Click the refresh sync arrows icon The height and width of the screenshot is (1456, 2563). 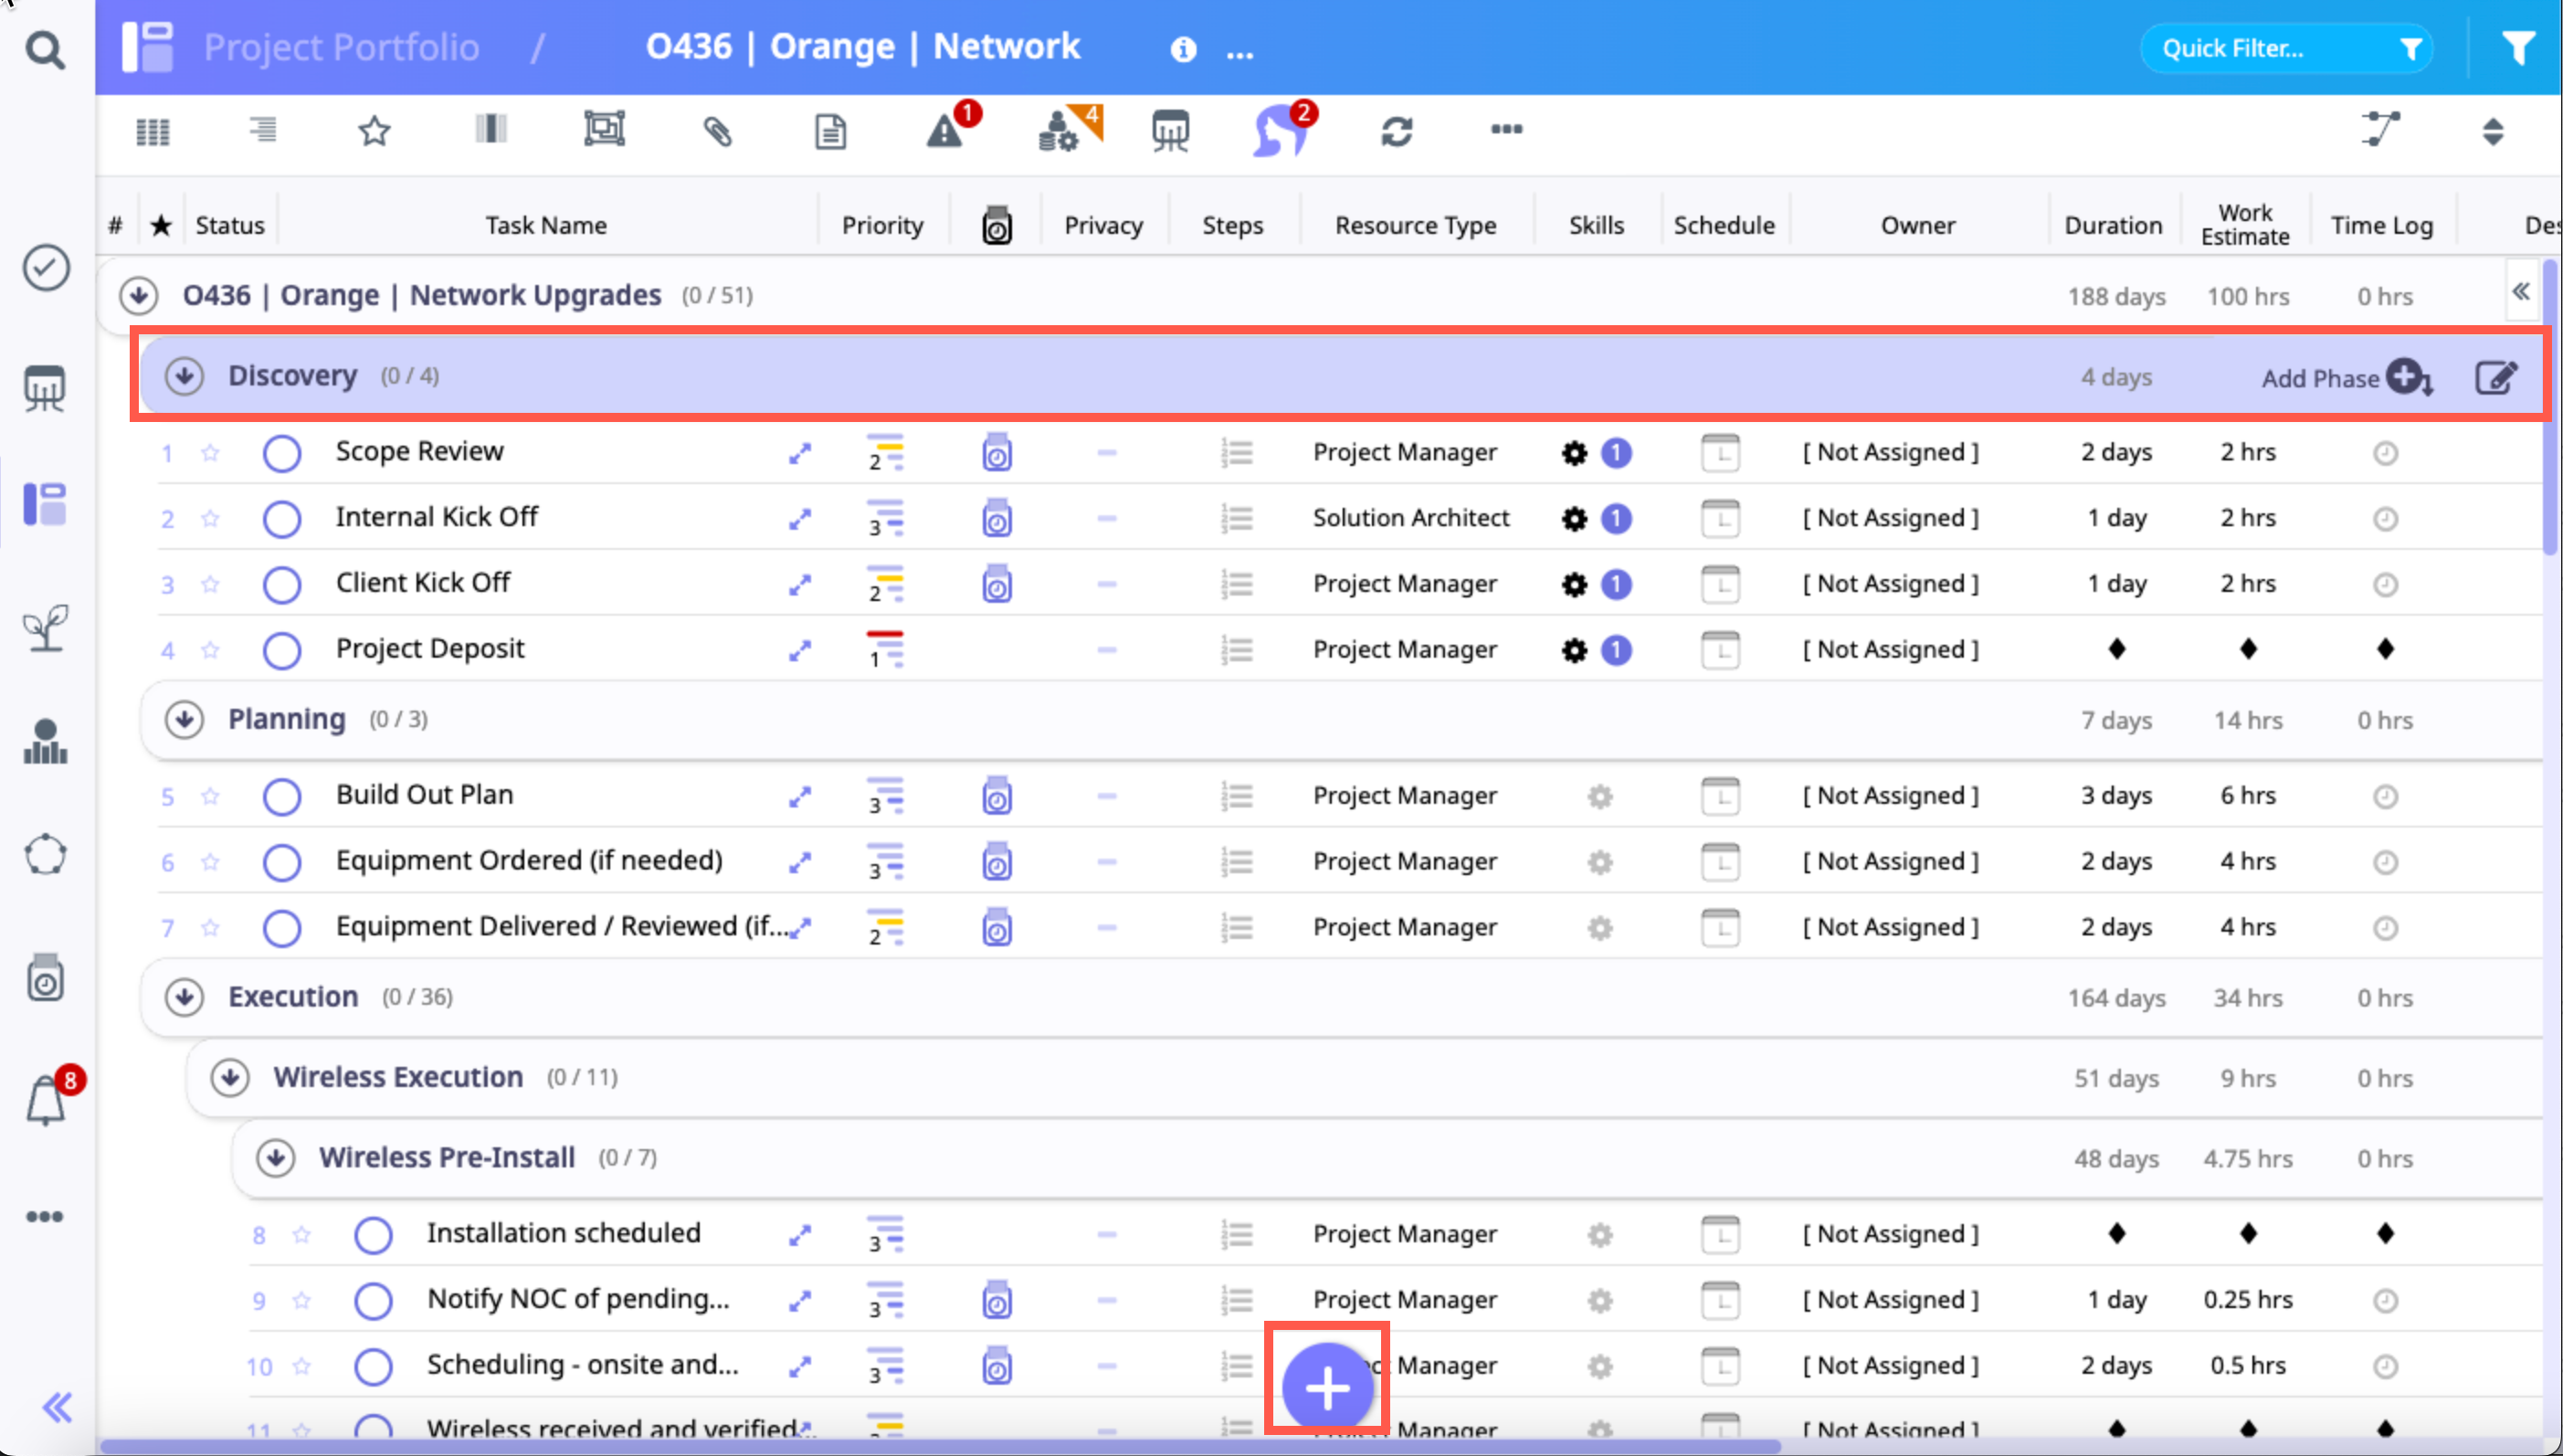pos(1396,131)
